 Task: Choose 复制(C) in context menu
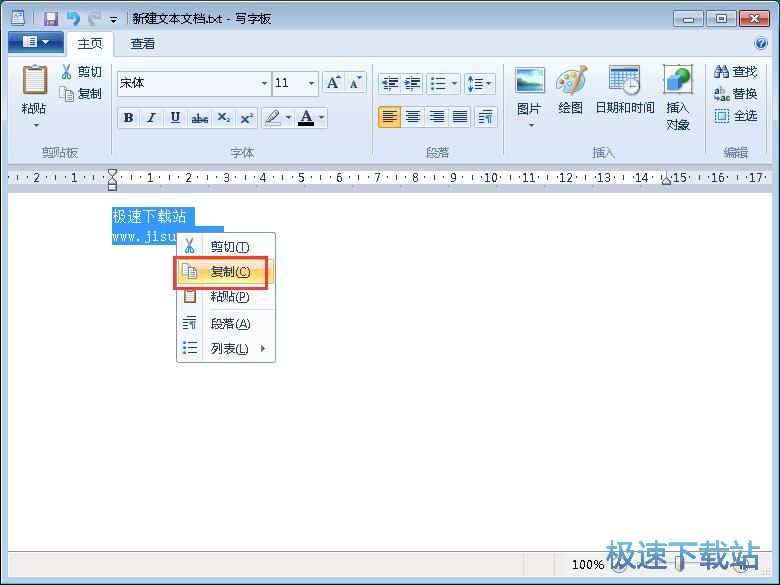point(226,272)
